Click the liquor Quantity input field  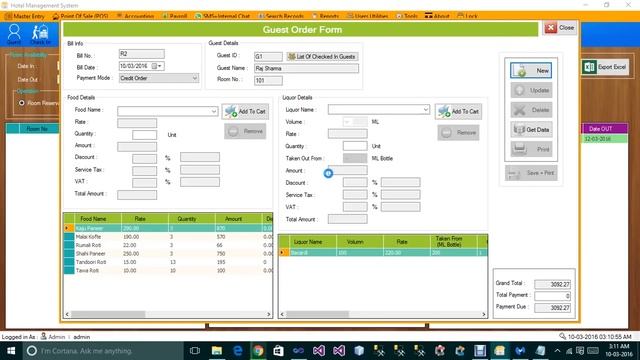click(355, 146)
